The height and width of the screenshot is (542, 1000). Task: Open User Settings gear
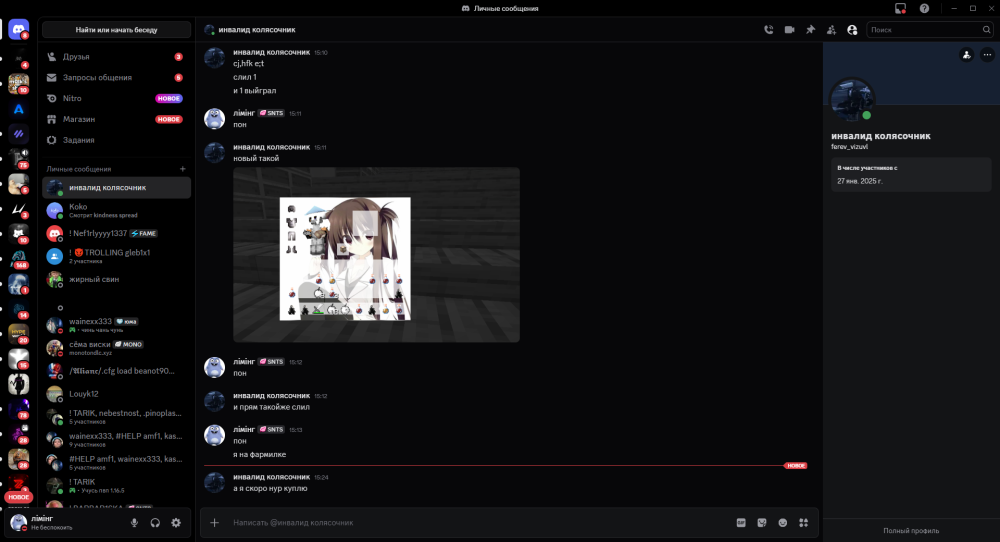pos(176,523)
